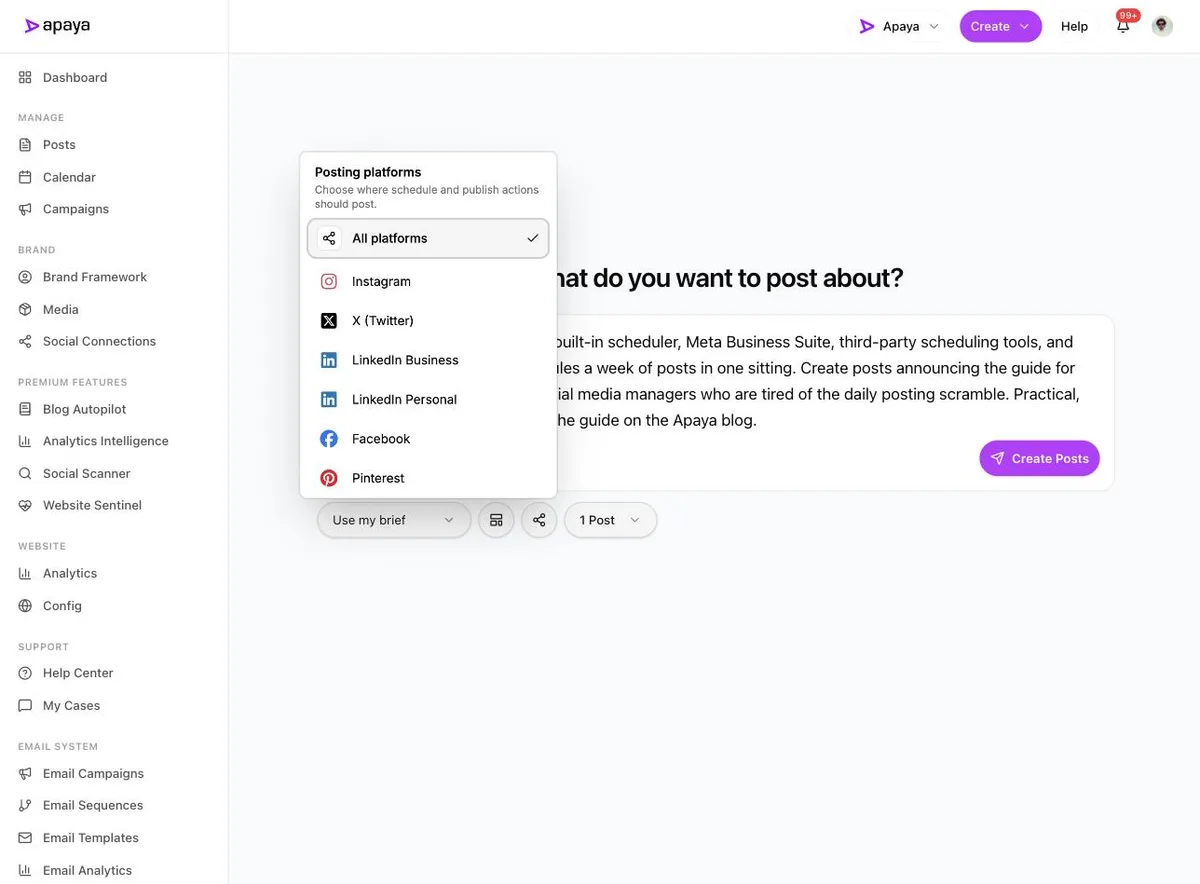
Task: Choose Instagram in posting platforms
Action: click(x=428, y=282)
